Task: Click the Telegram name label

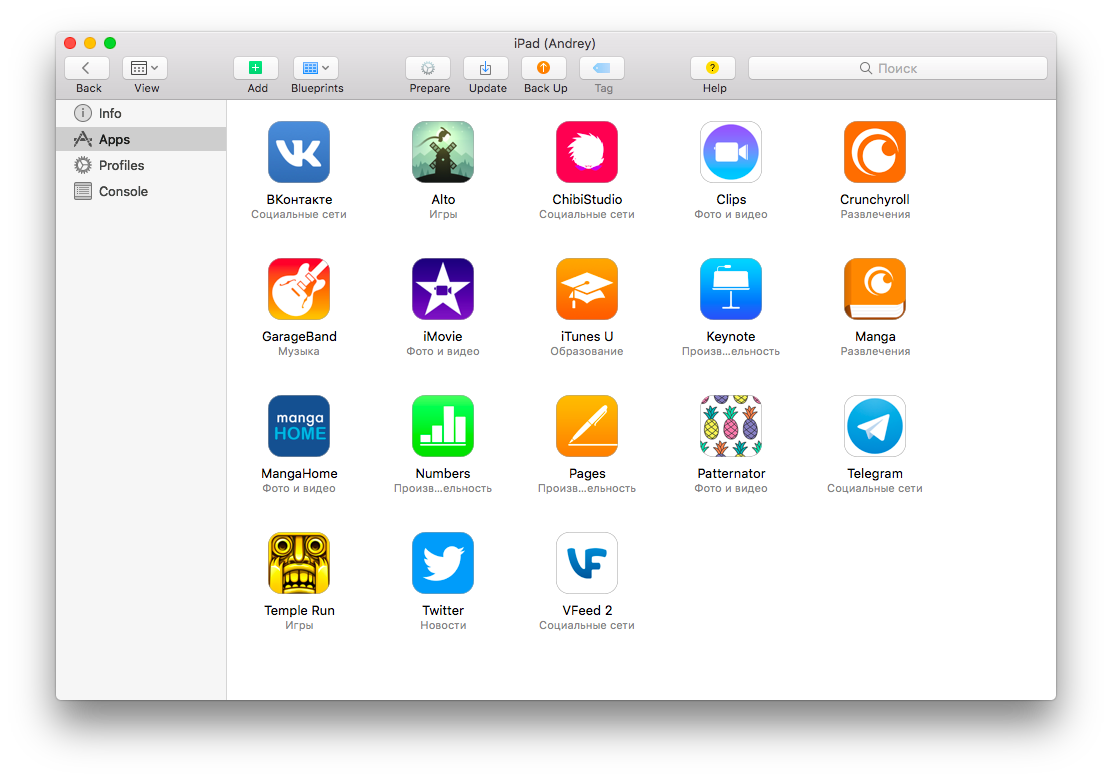Action: (874, 474)
